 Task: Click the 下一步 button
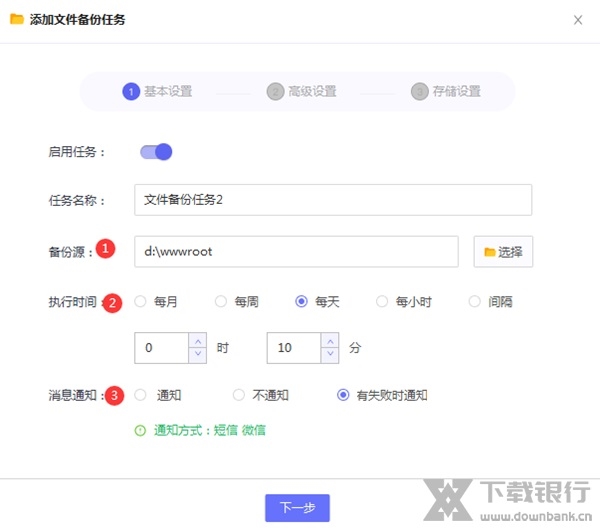[297, 508]
